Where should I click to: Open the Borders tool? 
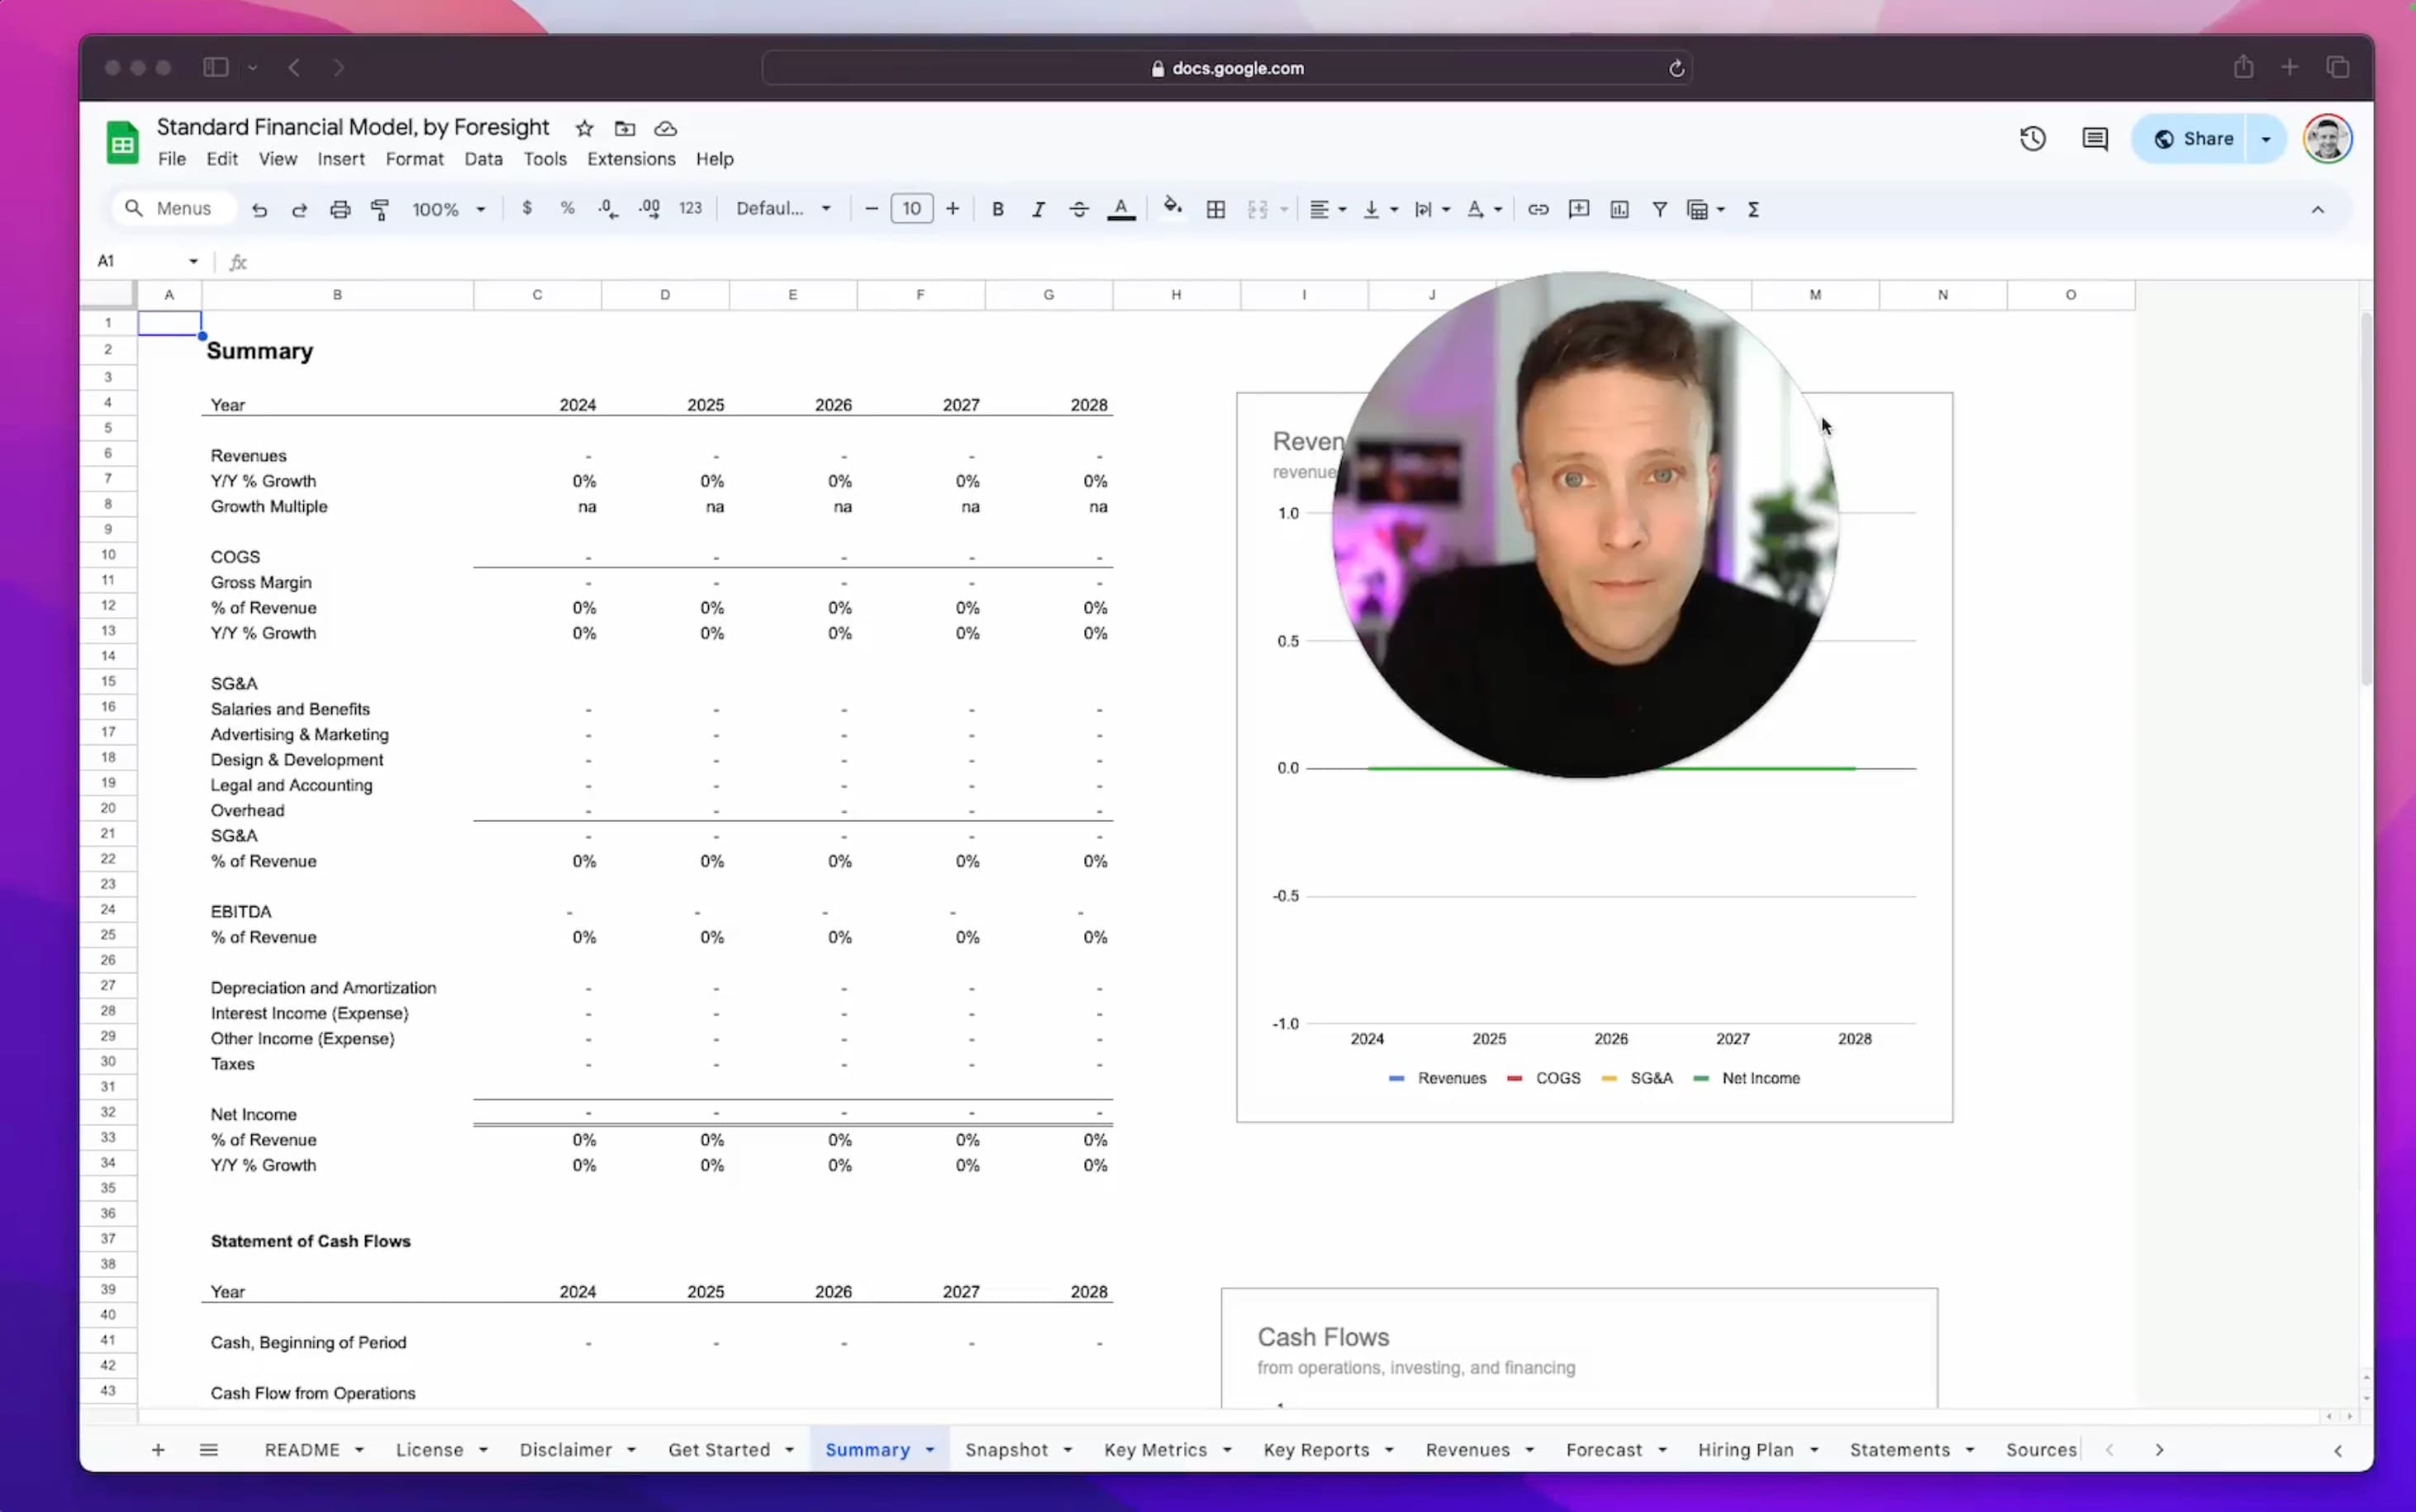click(1215, 209)
